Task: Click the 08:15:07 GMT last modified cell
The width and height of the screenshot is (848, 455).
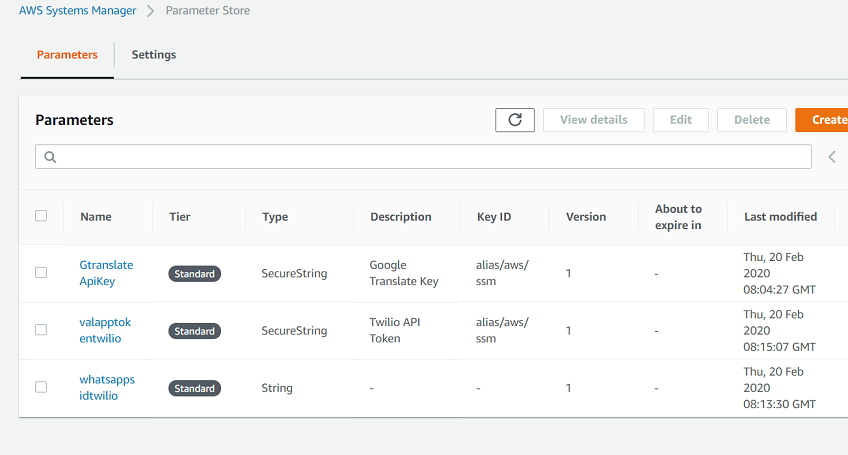Action: coord(779,331)
